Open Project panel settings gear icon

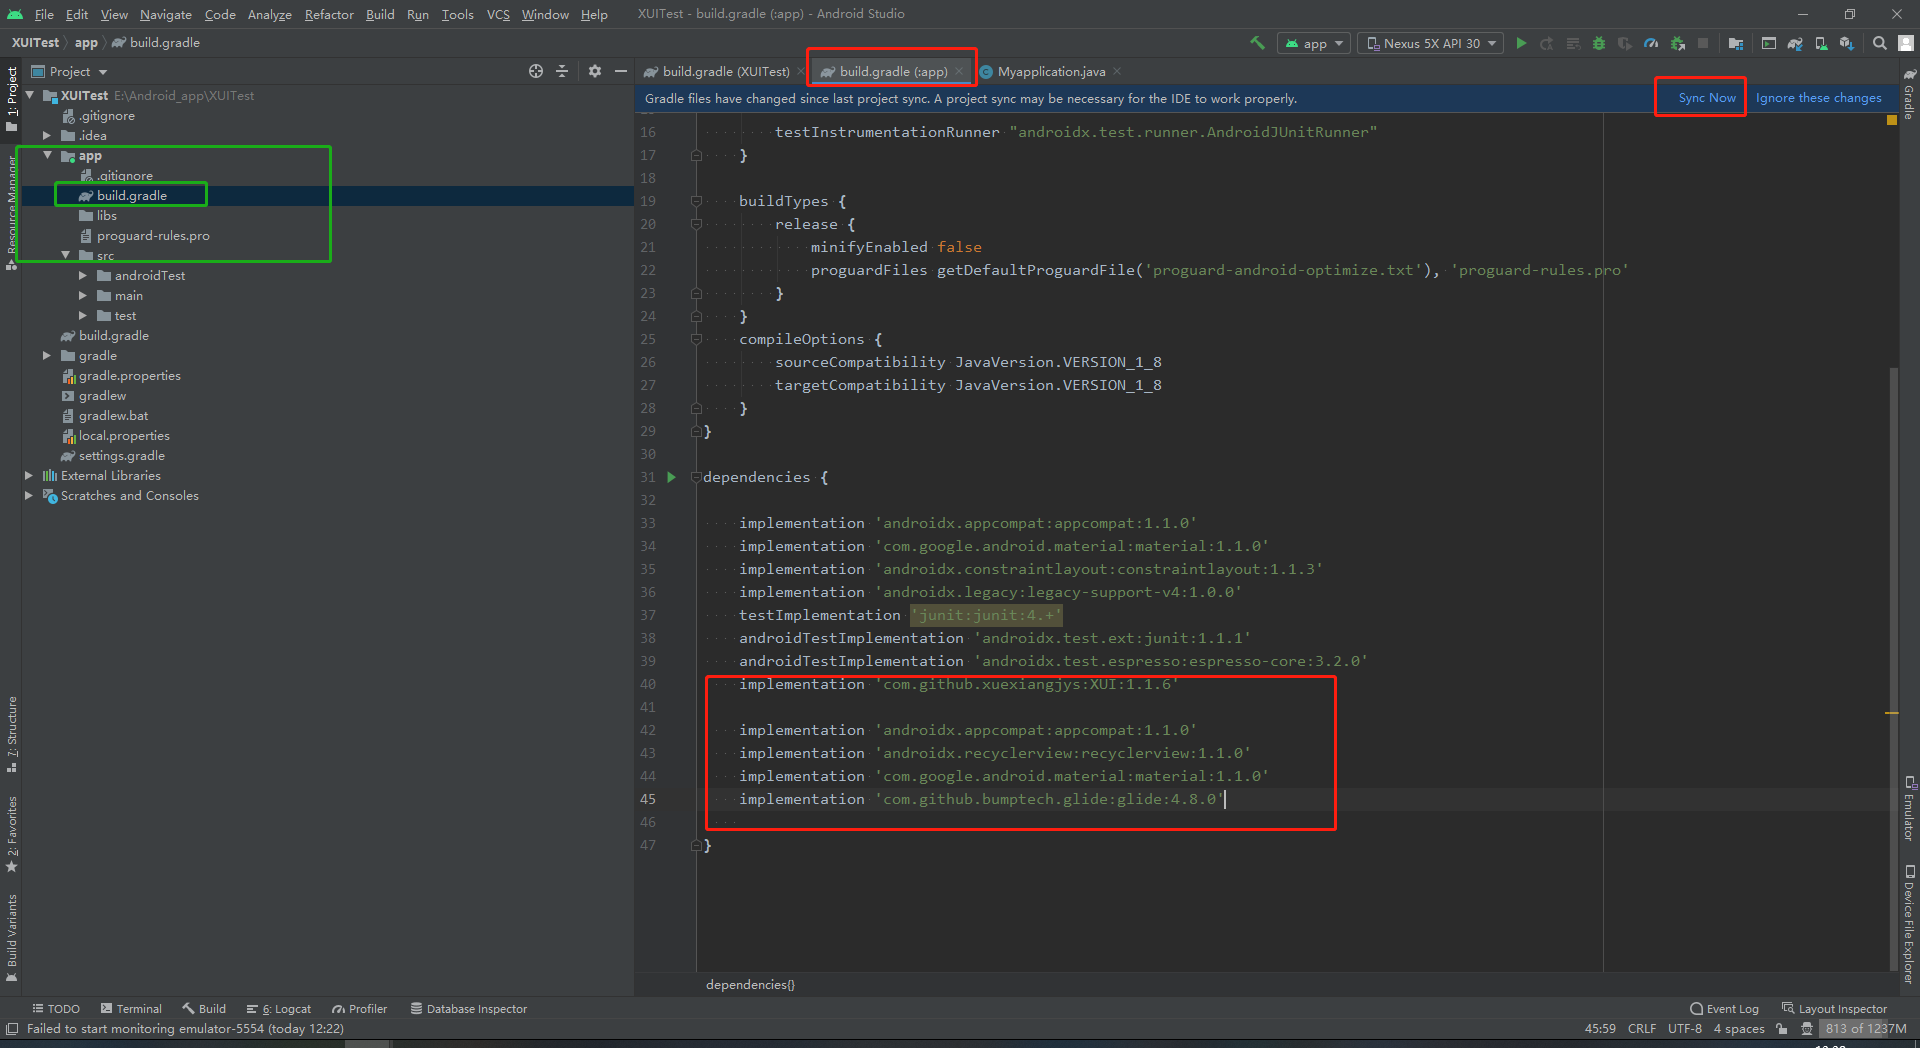pos(595,71)
